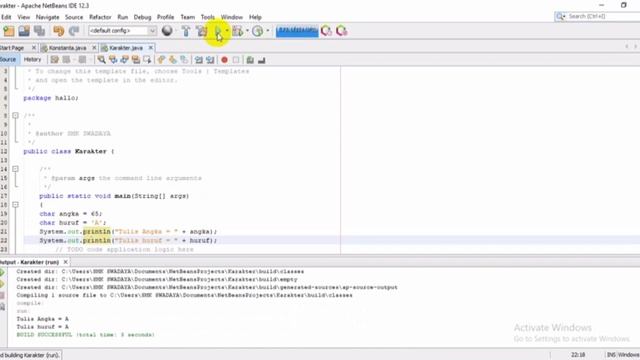640x360 pixels.
Task: Expand the Debug Project dropdown arrow
Action: (247, 31)
